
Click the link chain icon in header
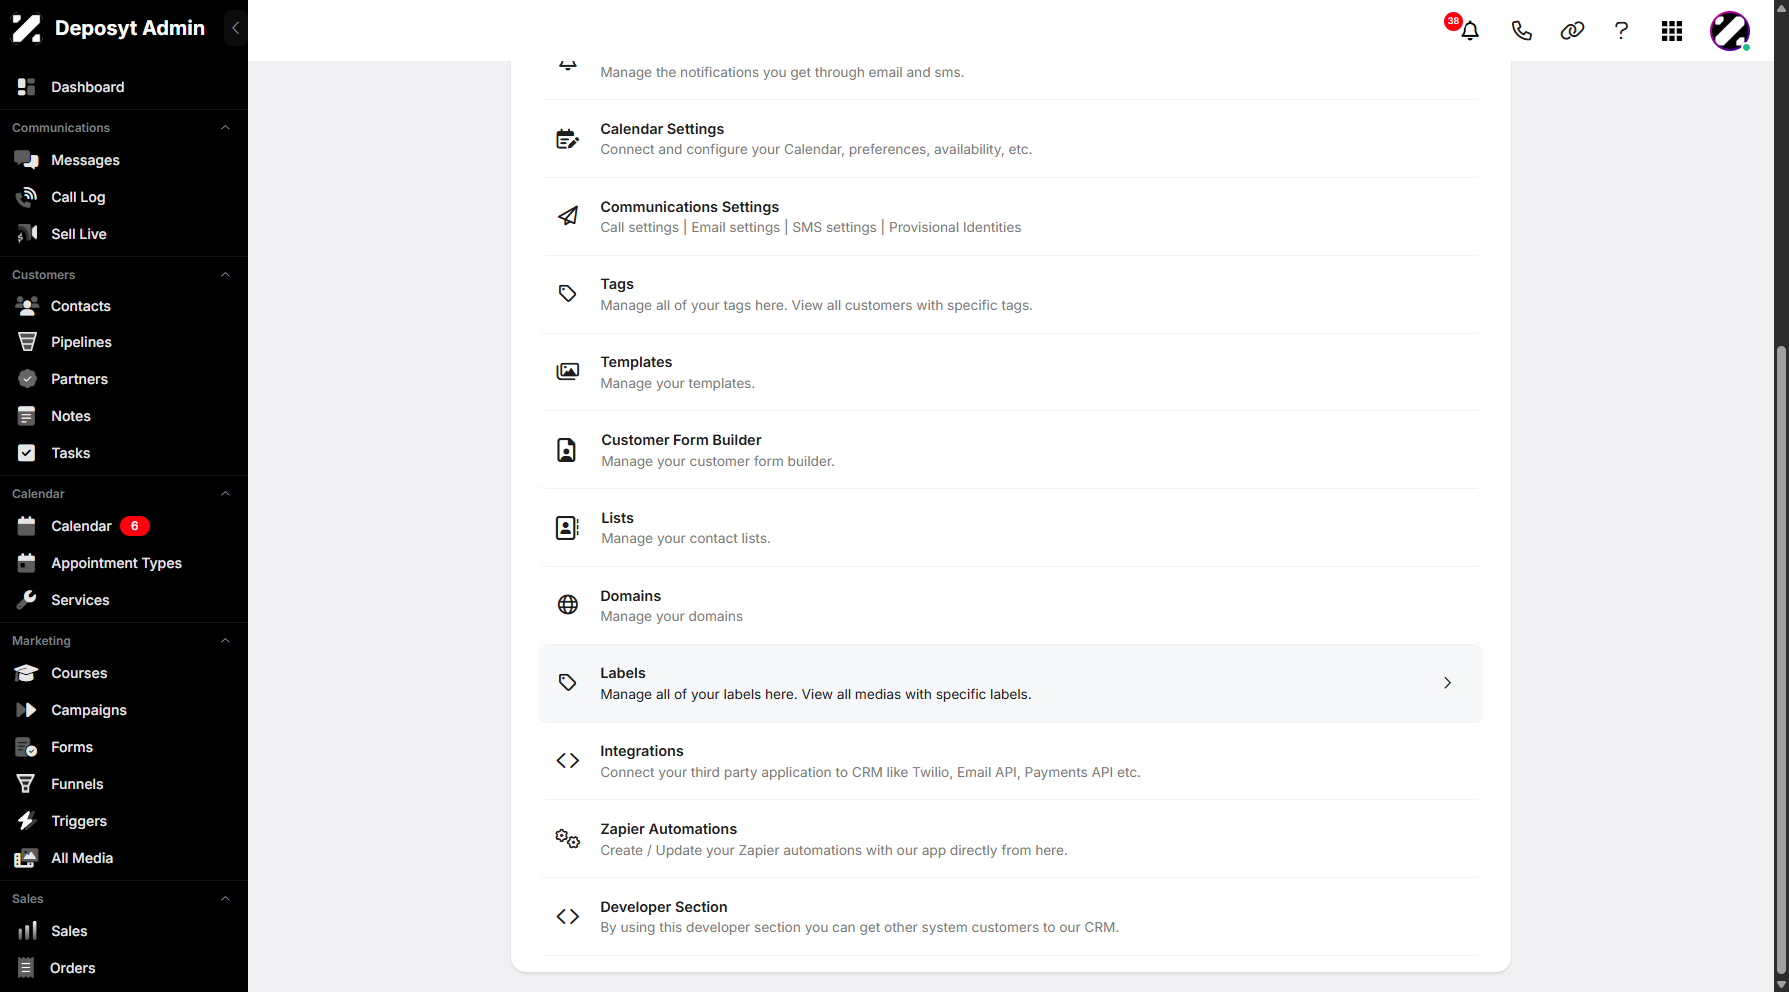(1572, 31)
